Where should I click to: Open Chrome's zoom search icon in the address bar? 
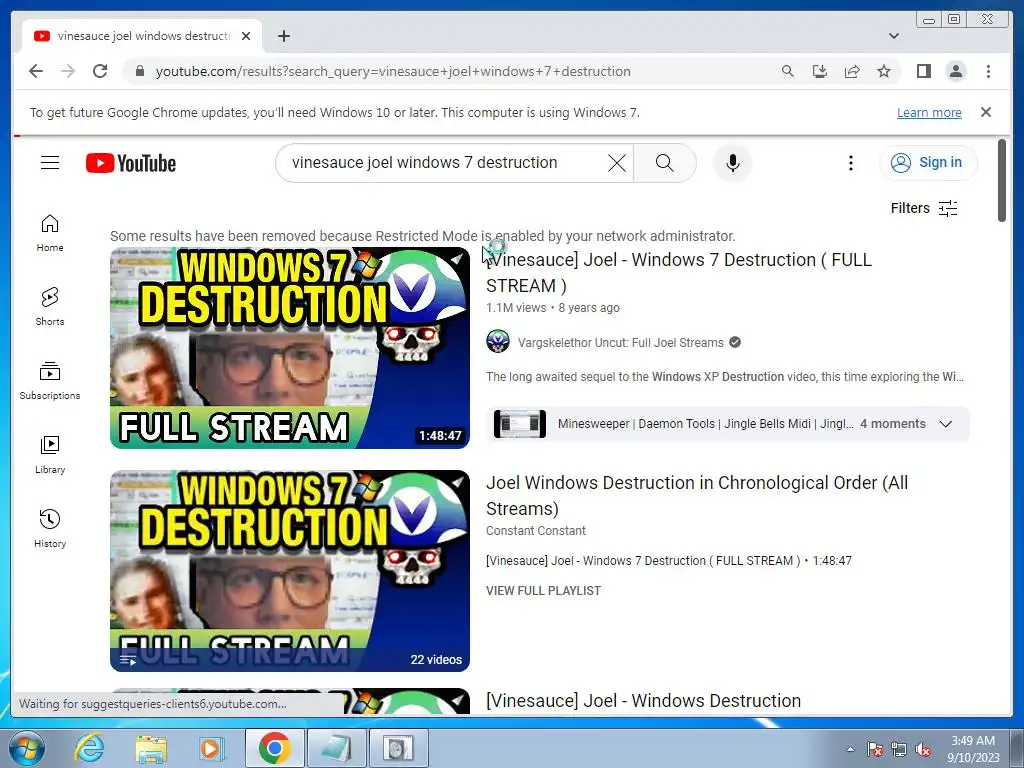coord(788,71)
